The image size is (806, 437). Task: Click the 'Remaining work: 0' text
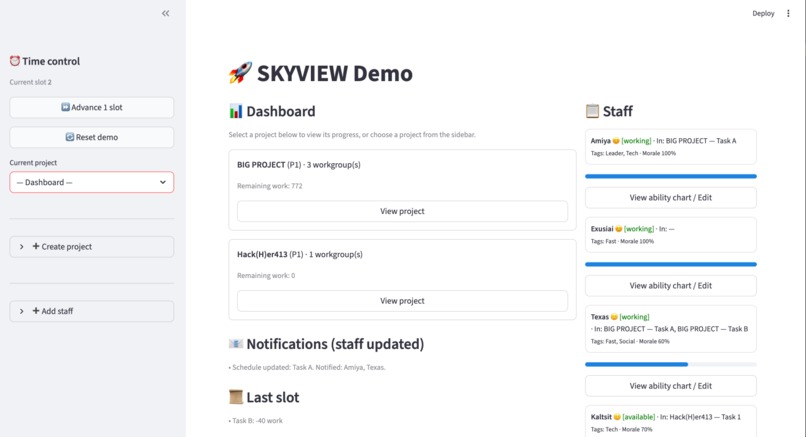coord(266,276)
